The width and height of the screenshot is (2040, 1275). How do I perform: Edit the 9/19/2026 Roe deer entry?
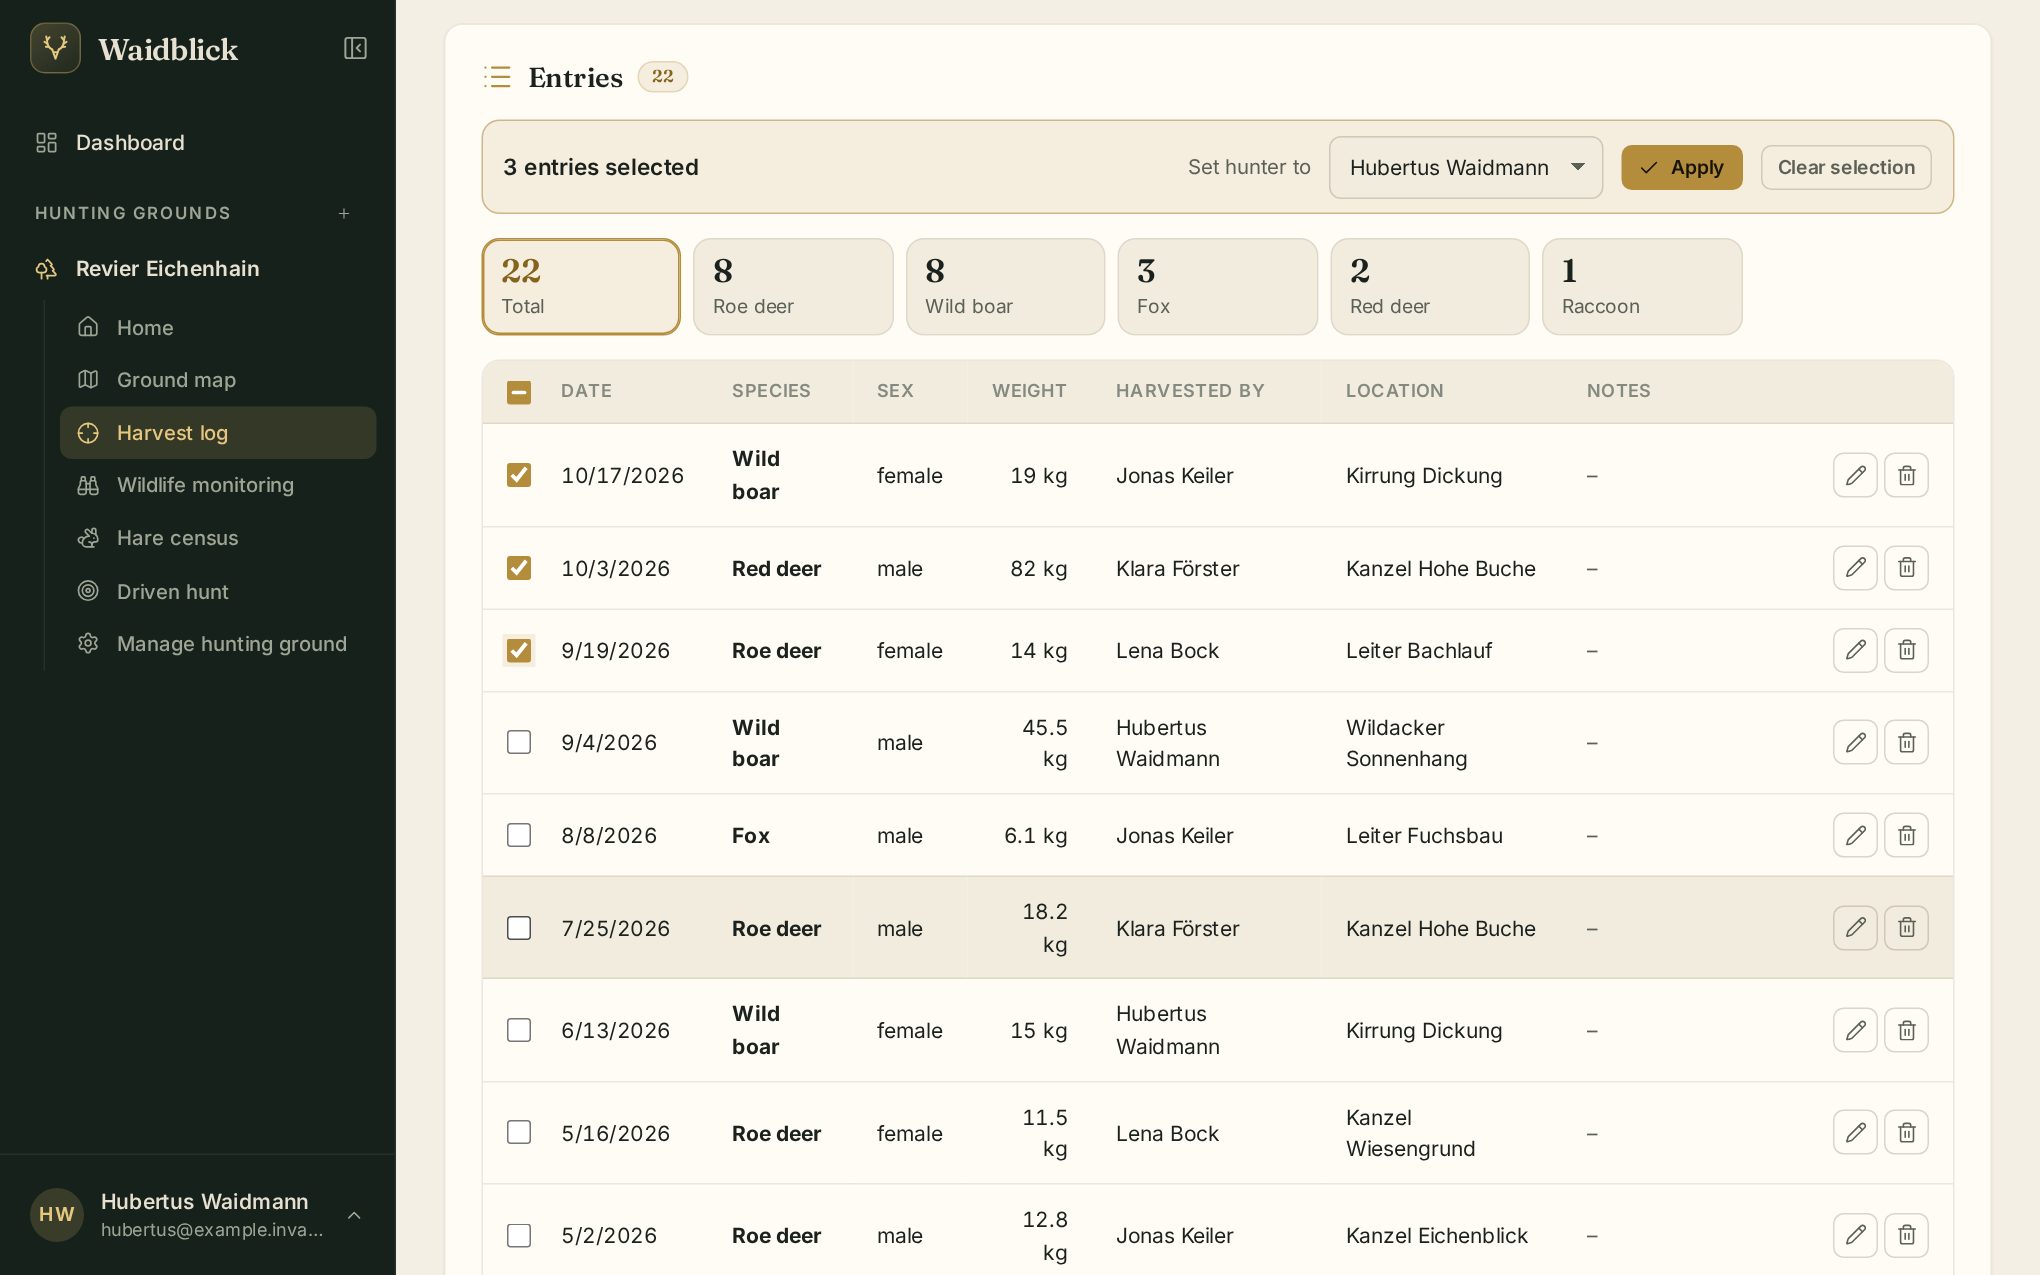(x=1855, y=650)
